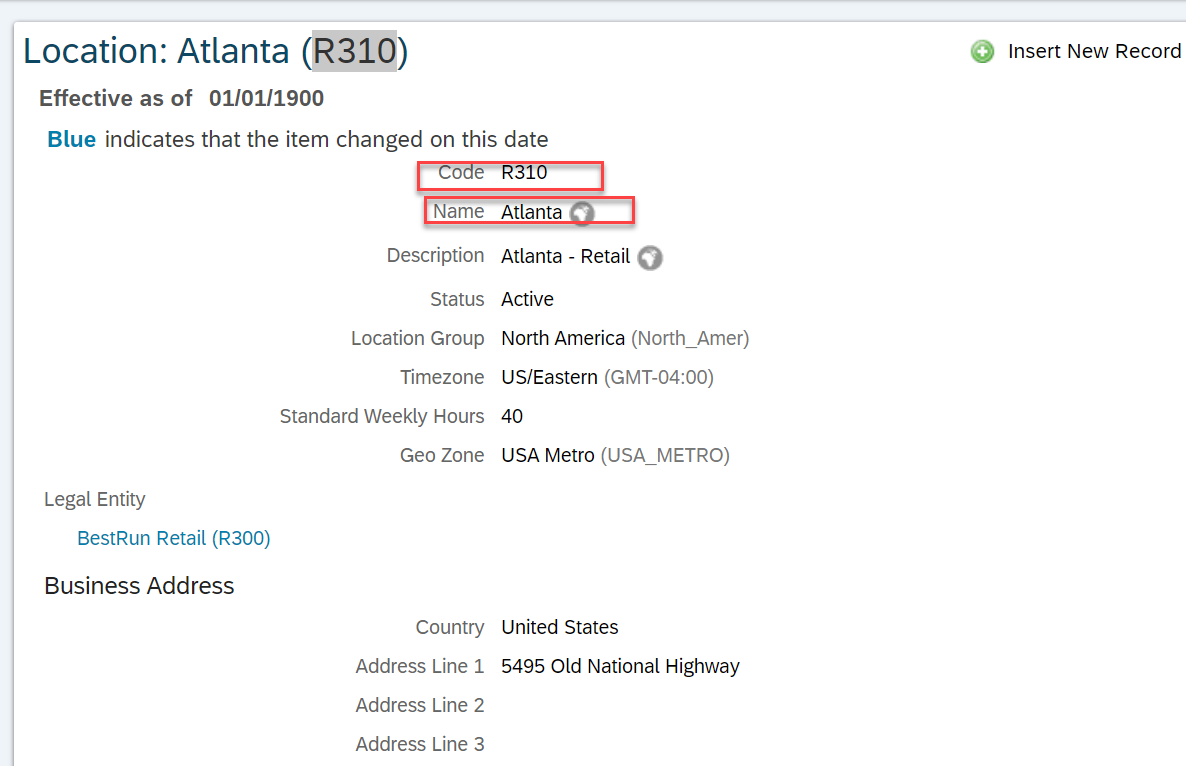Screen dimensions: 1186x766
Task: Click the US/Eastern timezone value
Action: [549, 377]
